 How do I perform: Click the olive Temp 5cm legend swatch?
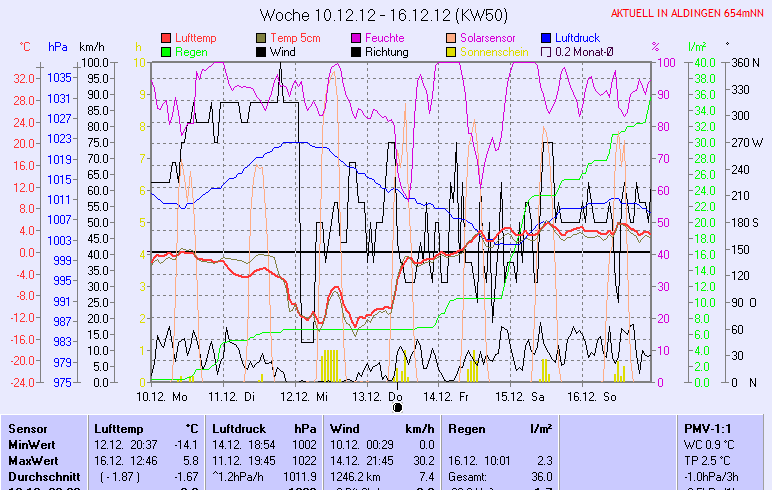pos(263,38)
